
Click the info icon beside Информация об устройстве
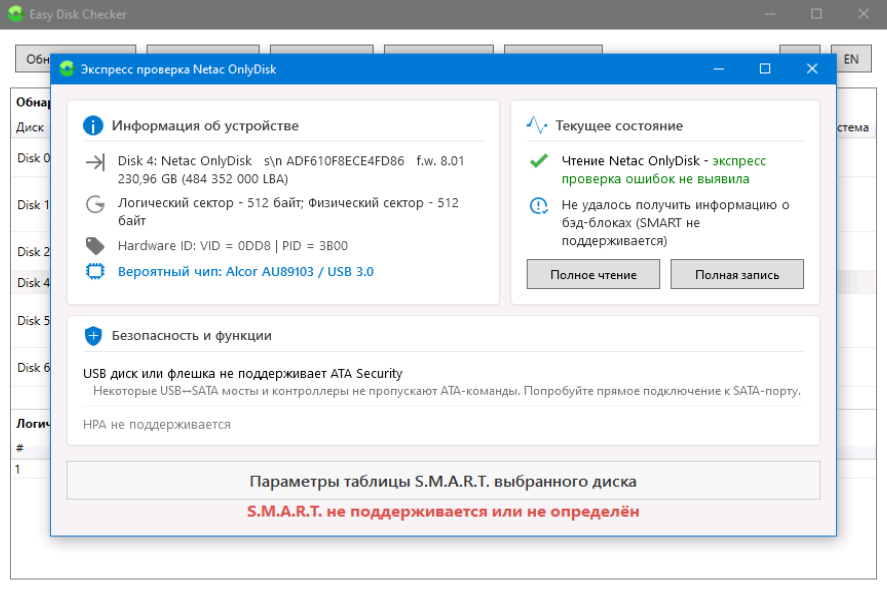(x=93, y=126)
